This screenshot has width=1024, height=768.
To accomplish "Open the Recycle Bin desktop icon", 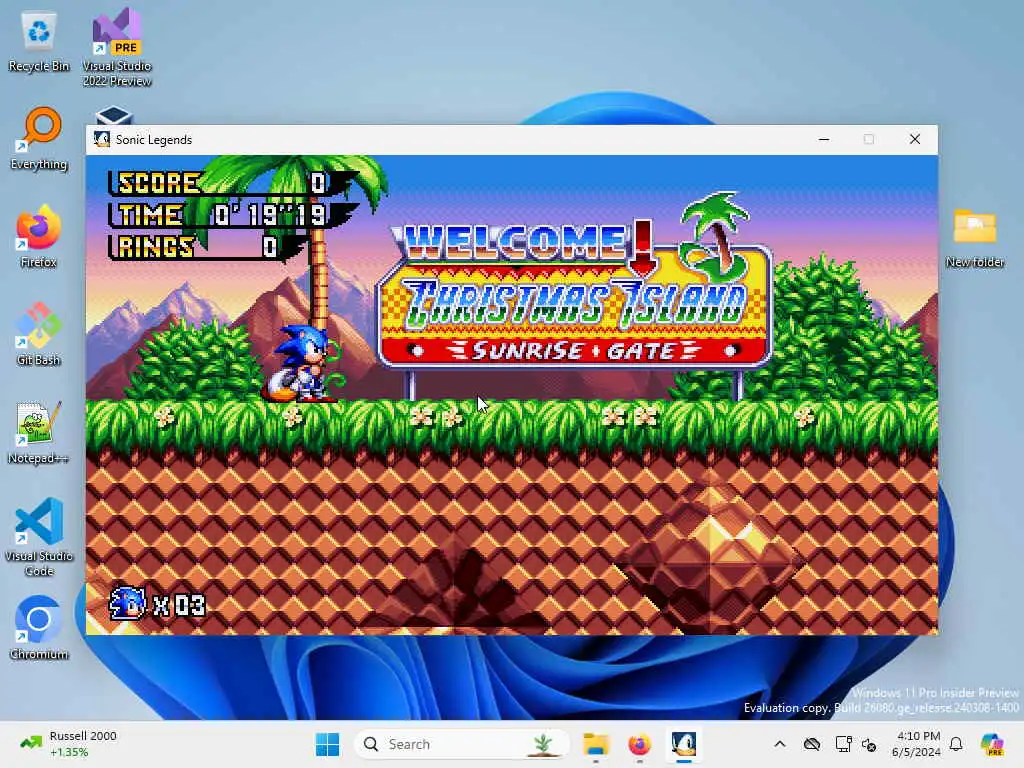I will click(39, 43).
